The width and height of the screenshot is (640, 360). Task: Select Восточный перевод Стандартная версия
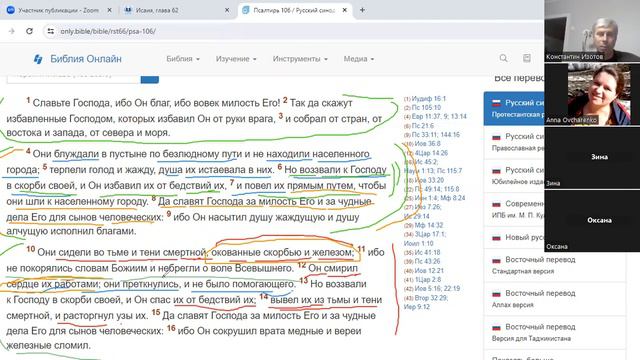pyautogui.click(x=554, y=265)
